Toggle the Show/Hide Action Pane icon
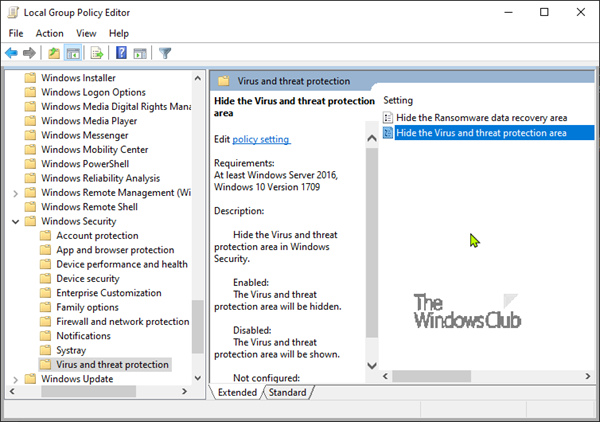Screen dimensions: 600x422 tap(140, 53)
